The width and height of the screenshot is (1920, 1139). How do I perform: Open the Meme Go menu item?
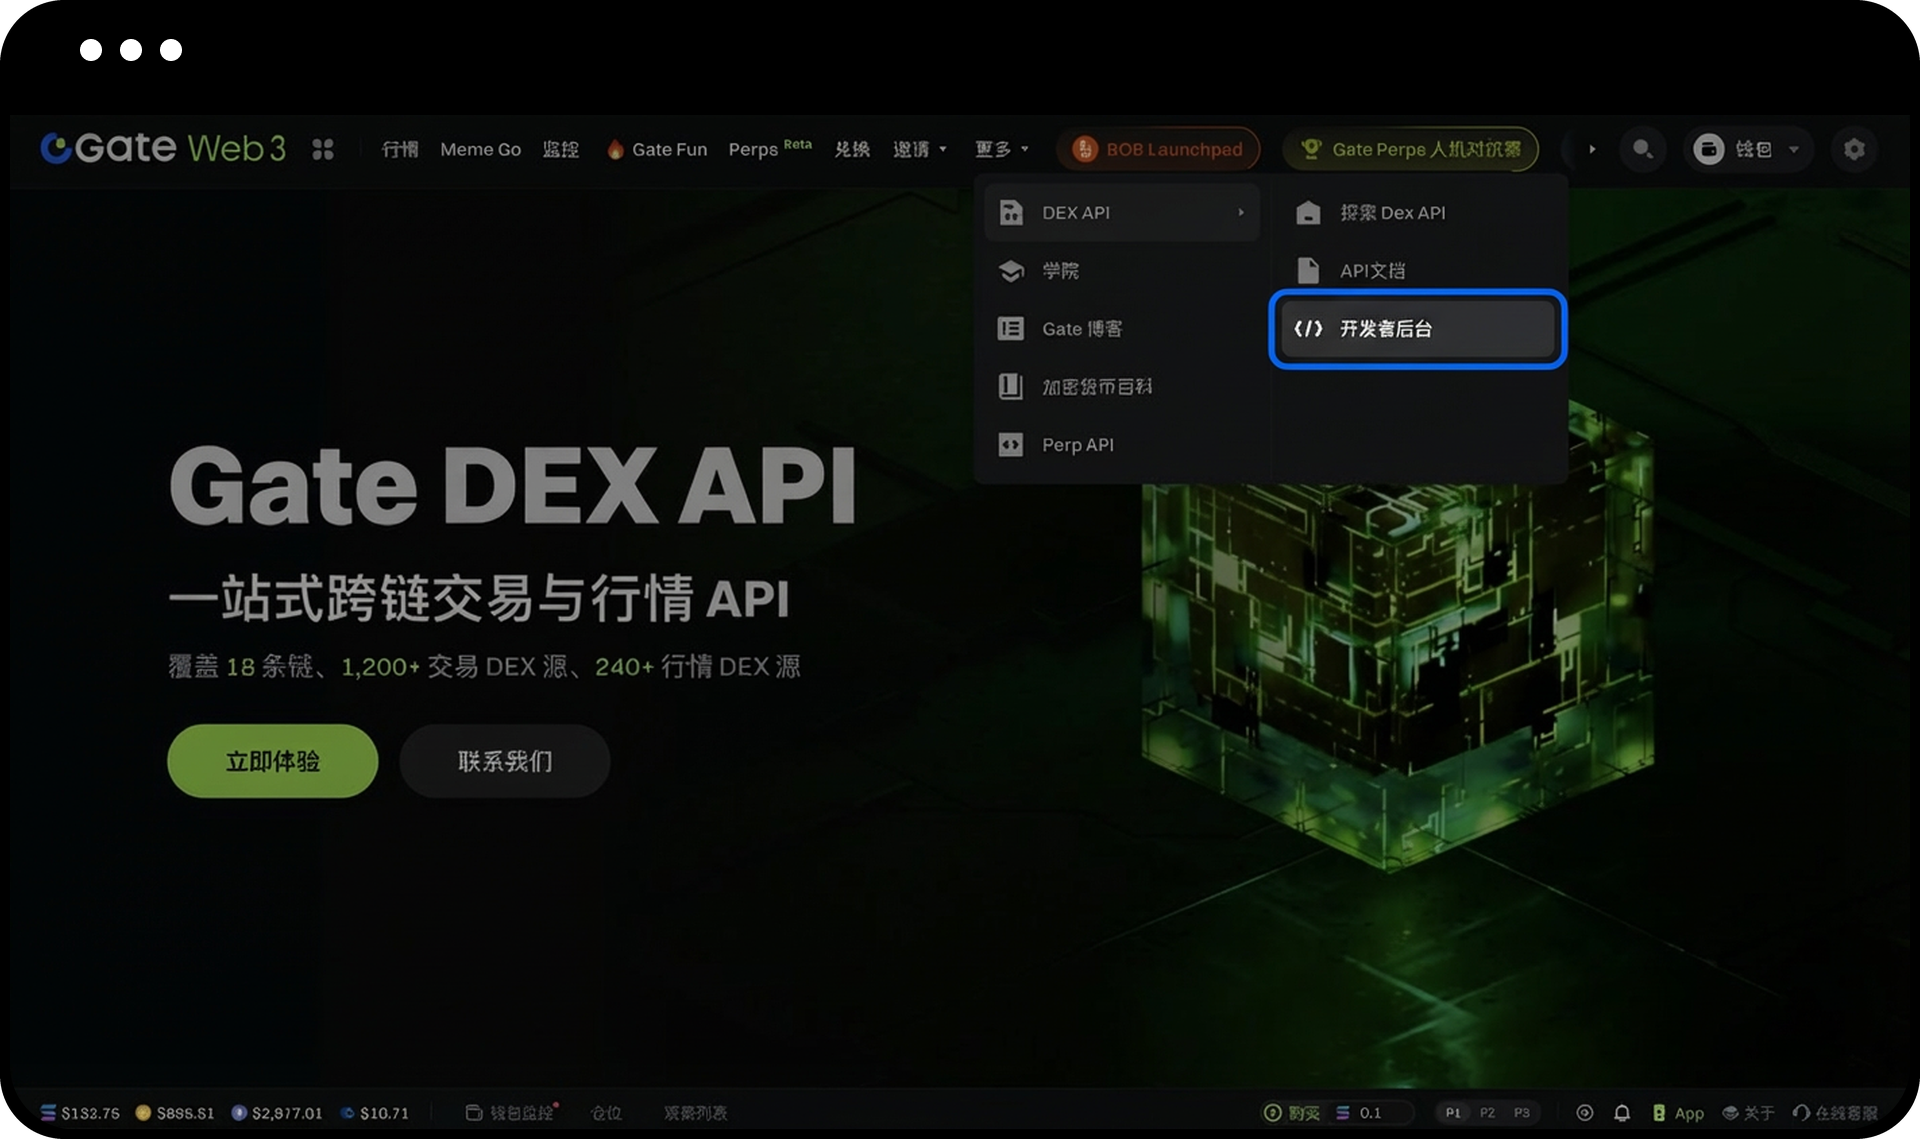pyautogui.click(x=480, y=149)
